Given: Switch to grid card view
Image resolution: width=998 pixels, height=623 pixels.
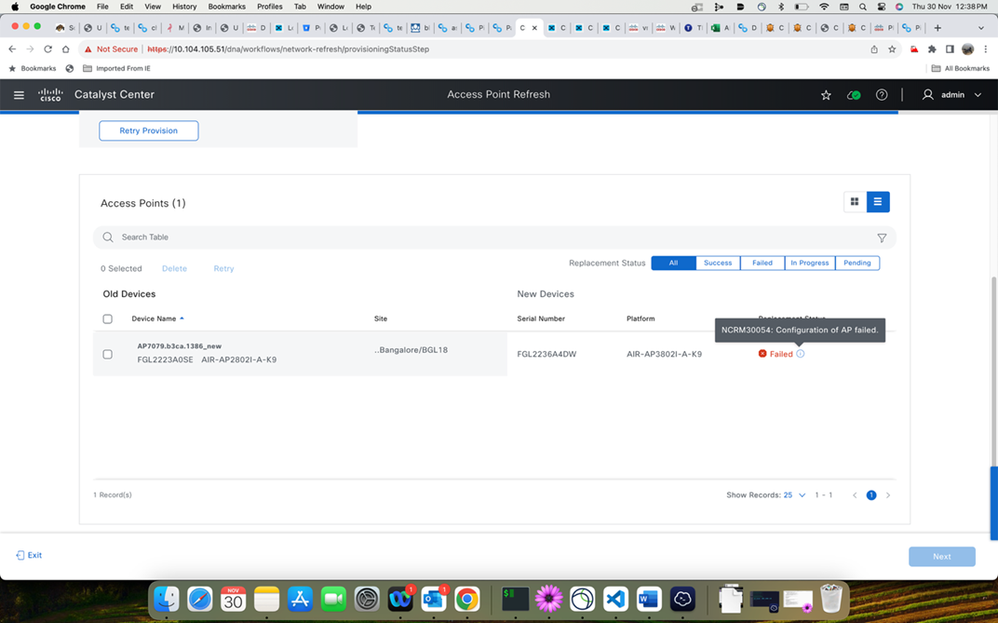Looking at the screenshot, I should (x=855, y=202).
